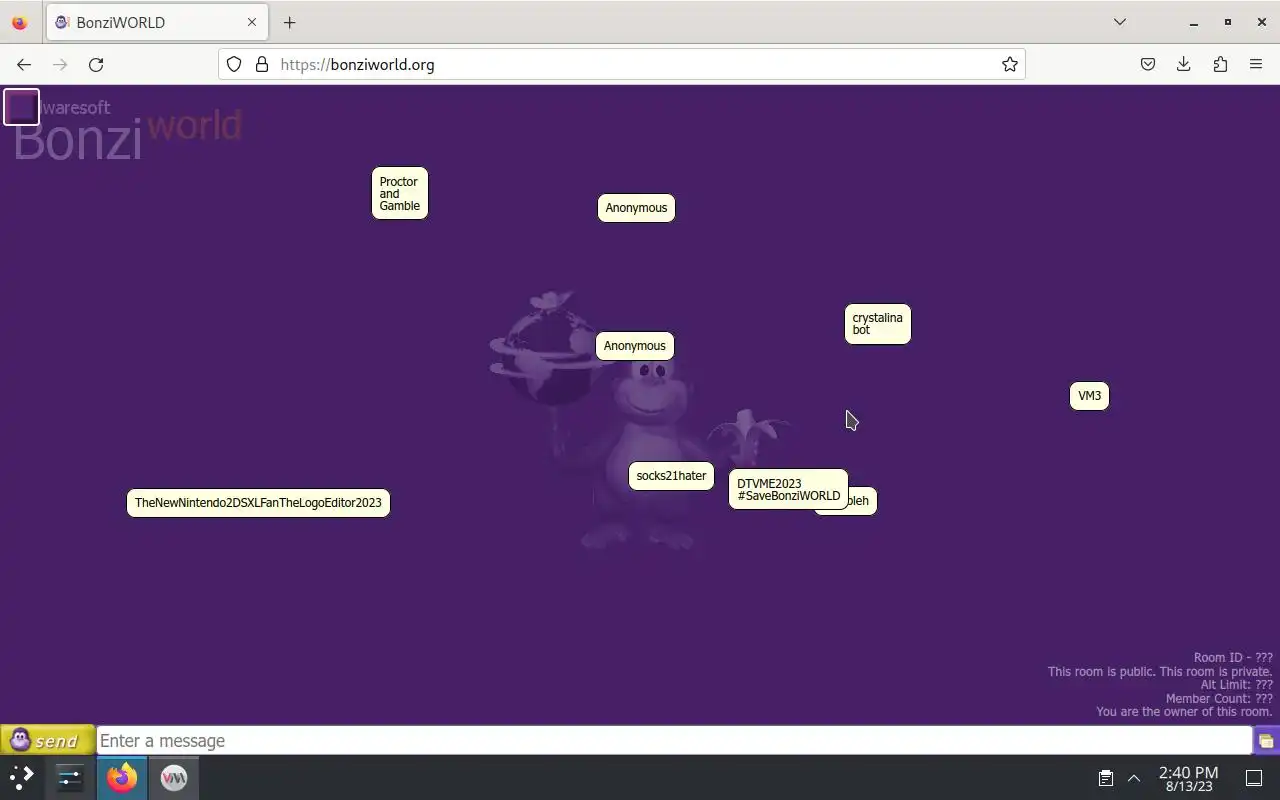Click the TheNewNintendo2DSXLFanTheLogoEditor2023 name tag
Screen dimensions: 1280x800
258,503
